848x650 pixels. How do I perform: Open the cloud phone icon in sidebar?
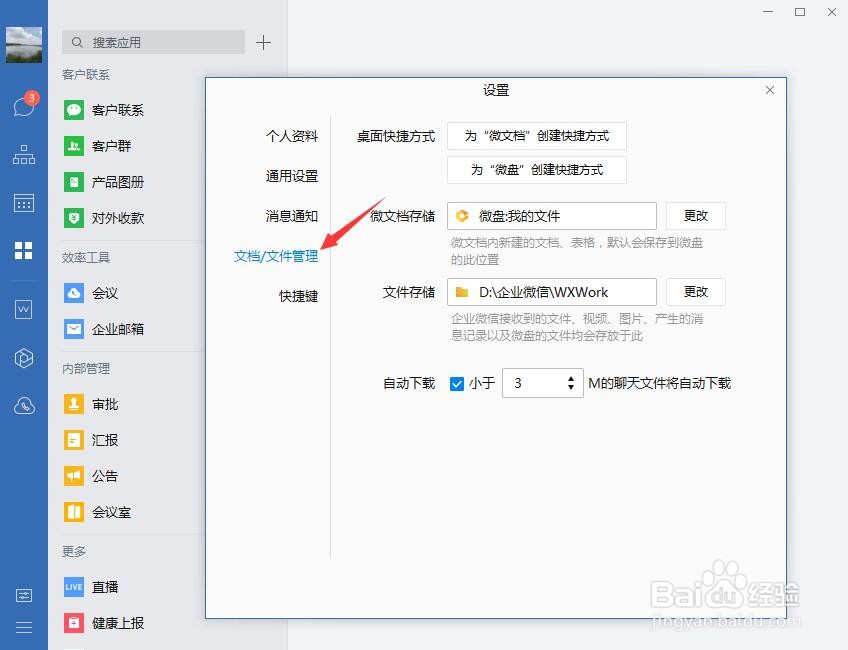pyautogui.click(x=24, y=406)
